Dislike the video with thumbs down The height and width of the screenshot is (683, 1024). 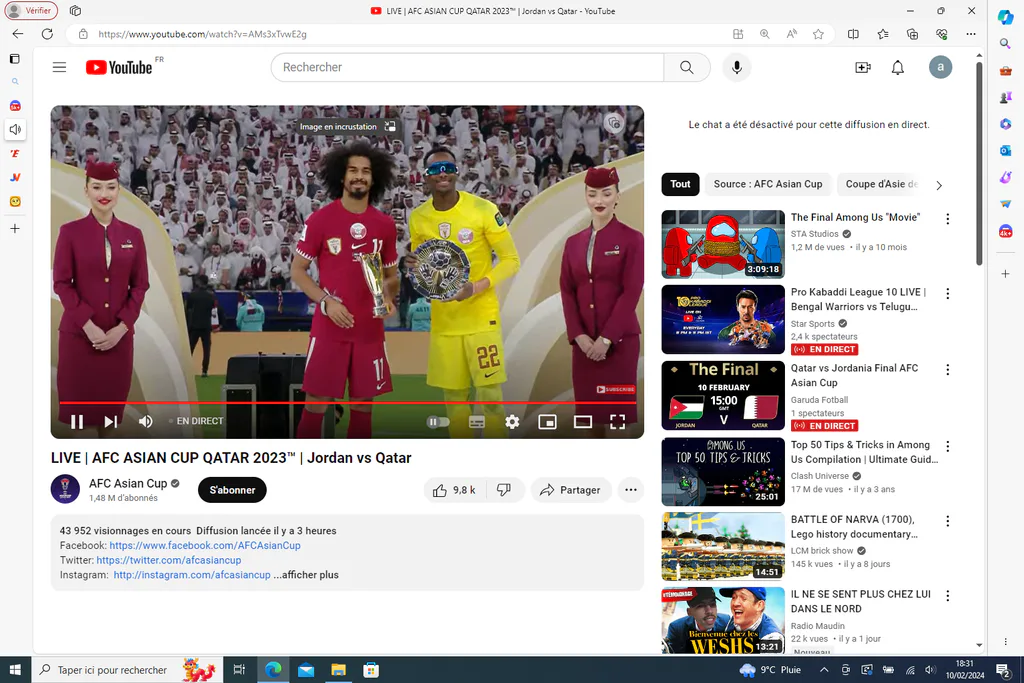click(x=504, y=490)
